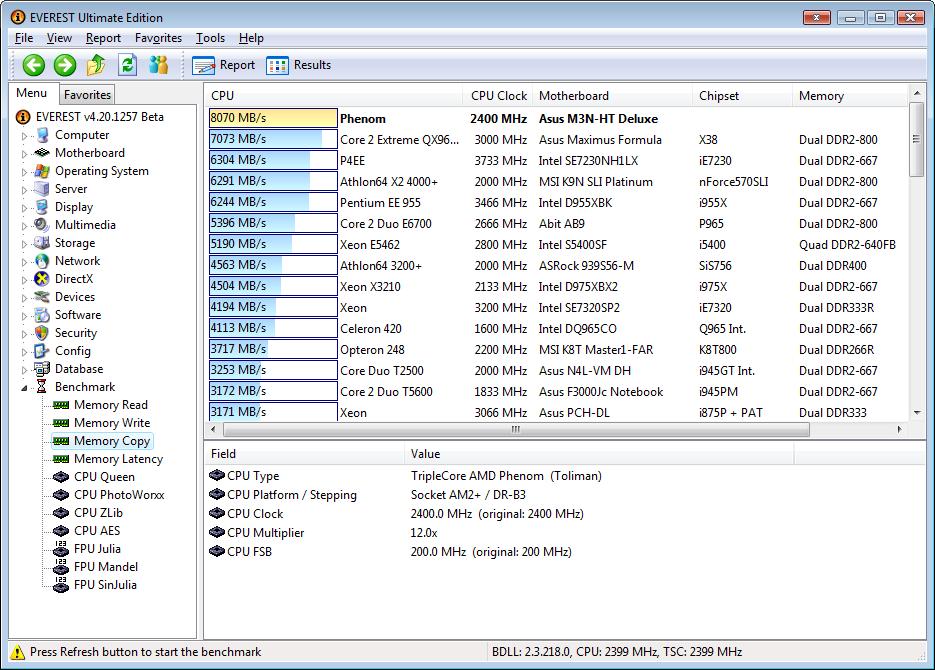Click the EVEREST v4.20.1257 Beta root icon
The height and width of the screenshot is (670, 935).
23,117
